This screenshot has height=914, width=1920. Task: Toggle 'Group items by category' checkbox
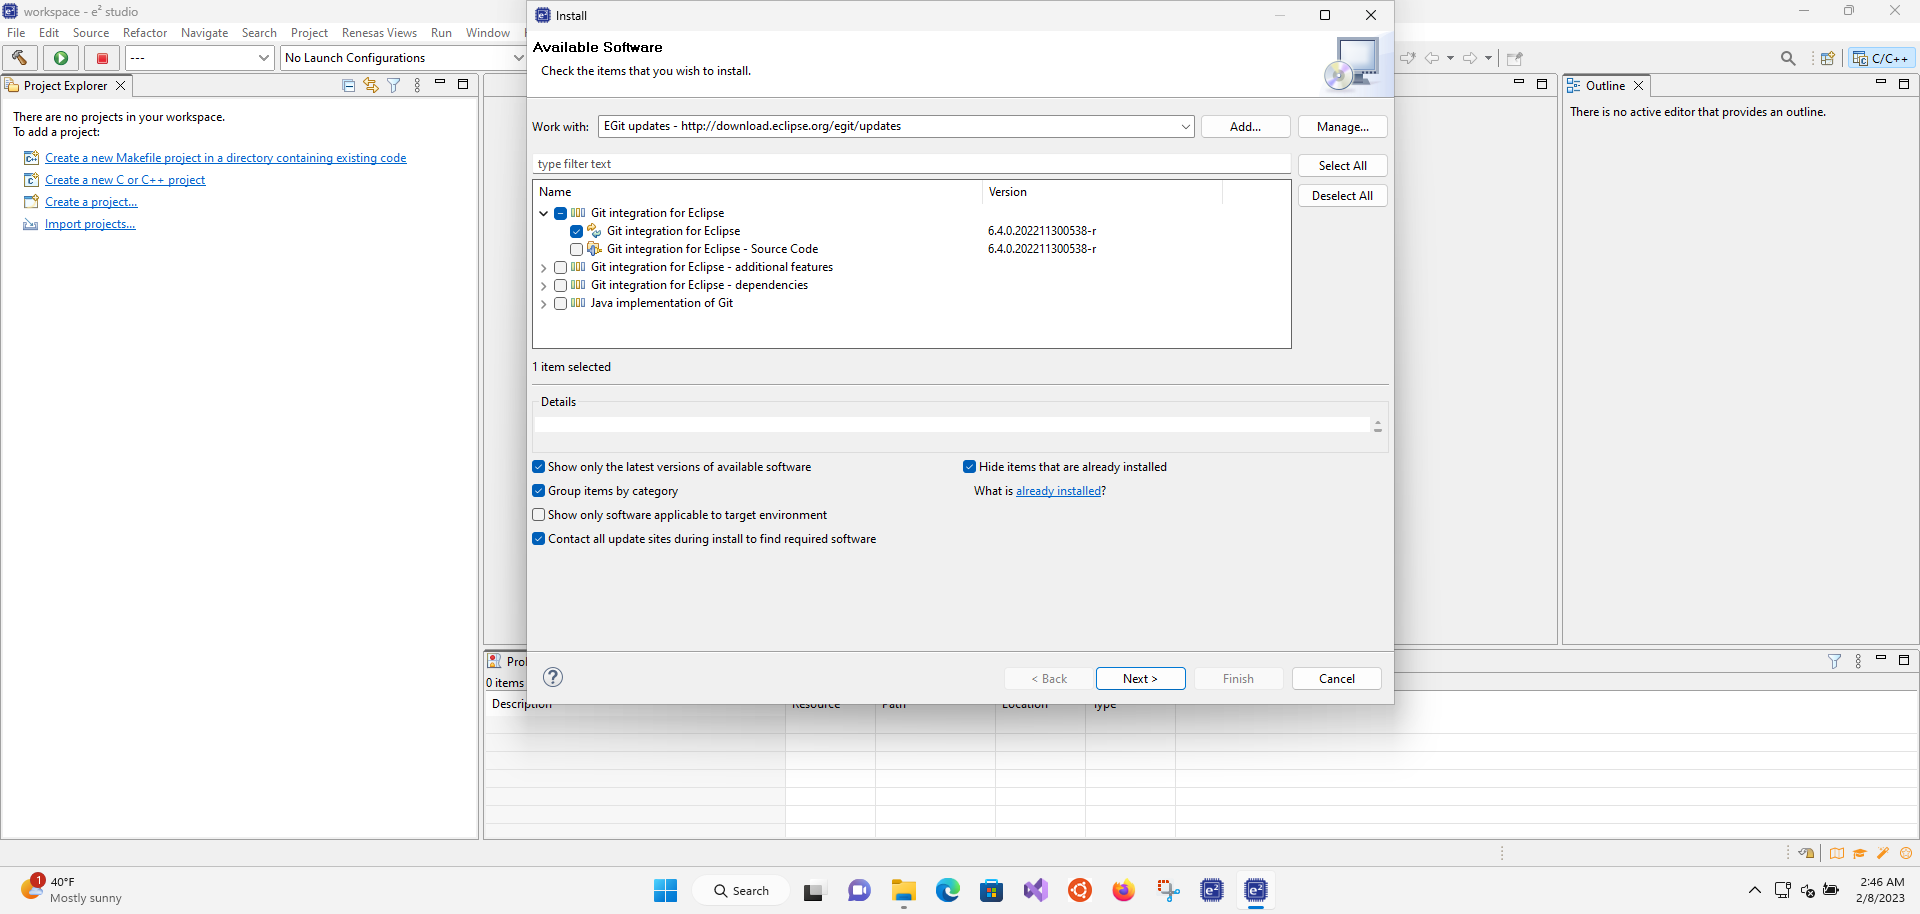tap(539, 491)
